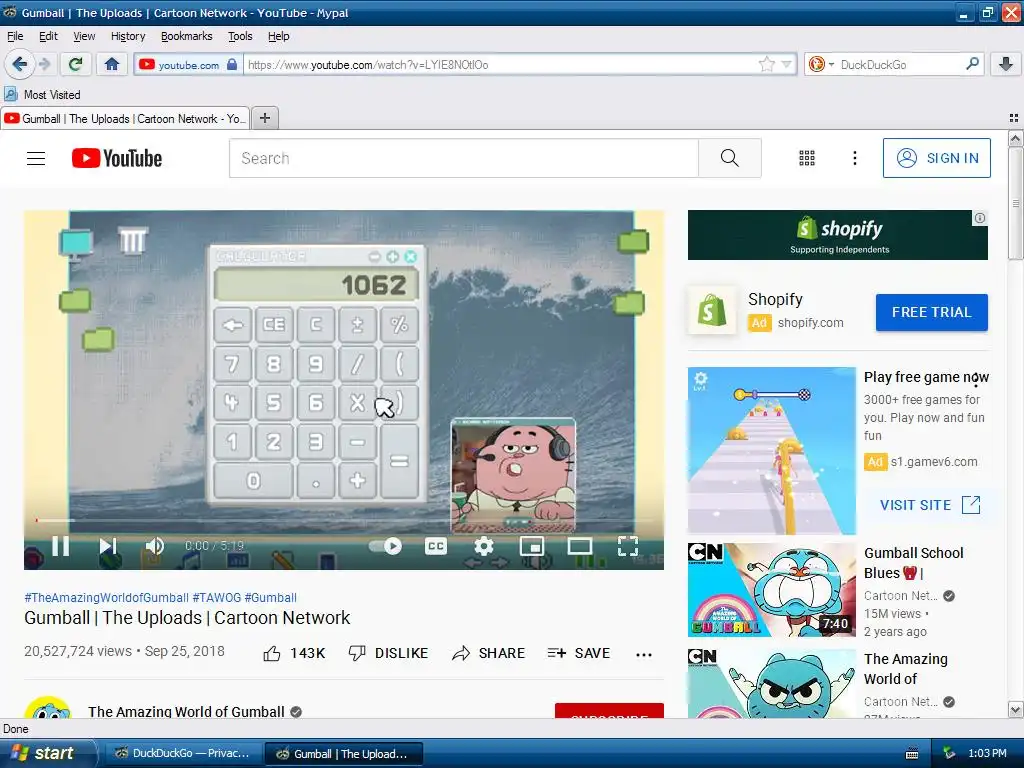The width and height of the screenshot is (1024, 768).
Task: Like the video with thumbs up 143K
Action: (294, 653)
